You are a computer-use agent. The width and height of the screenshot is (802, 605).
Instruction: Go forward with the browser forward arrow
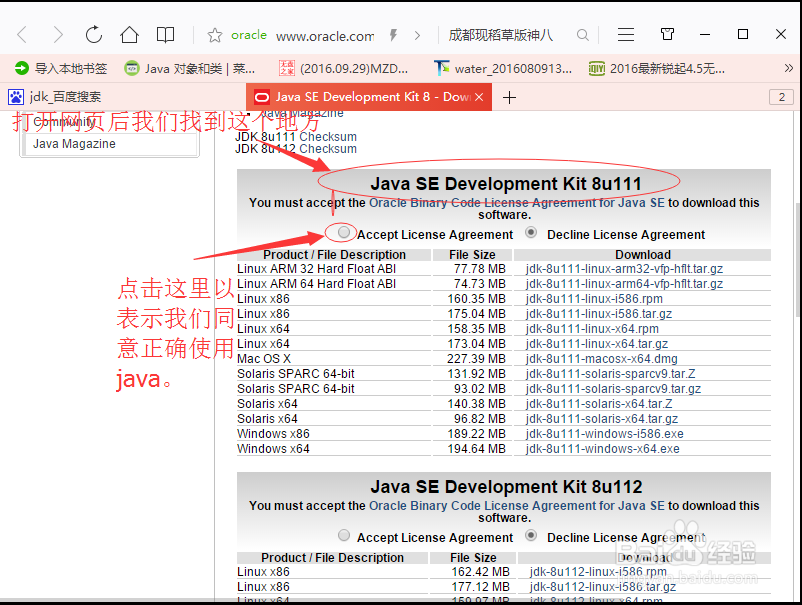58,35
